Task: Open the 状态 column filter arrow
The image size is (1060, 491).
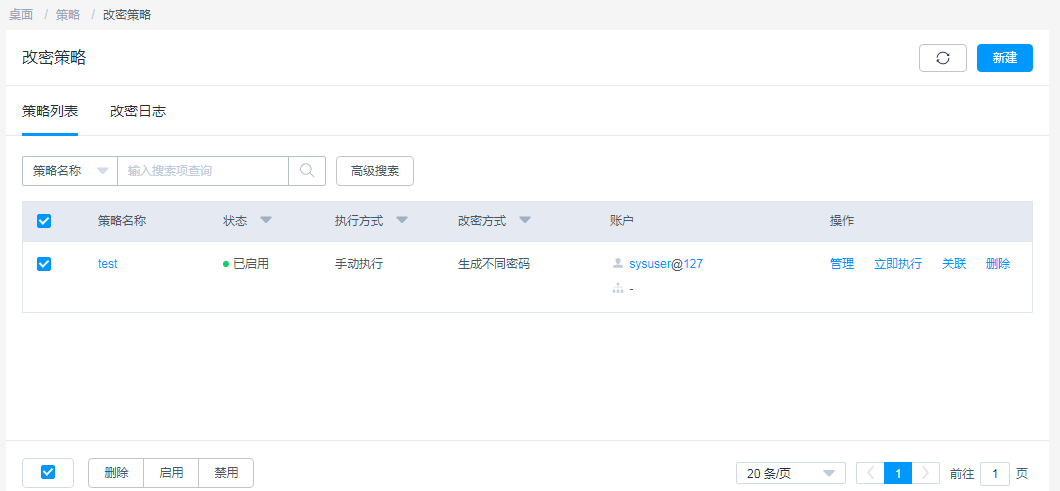Action: click(266, 220)
